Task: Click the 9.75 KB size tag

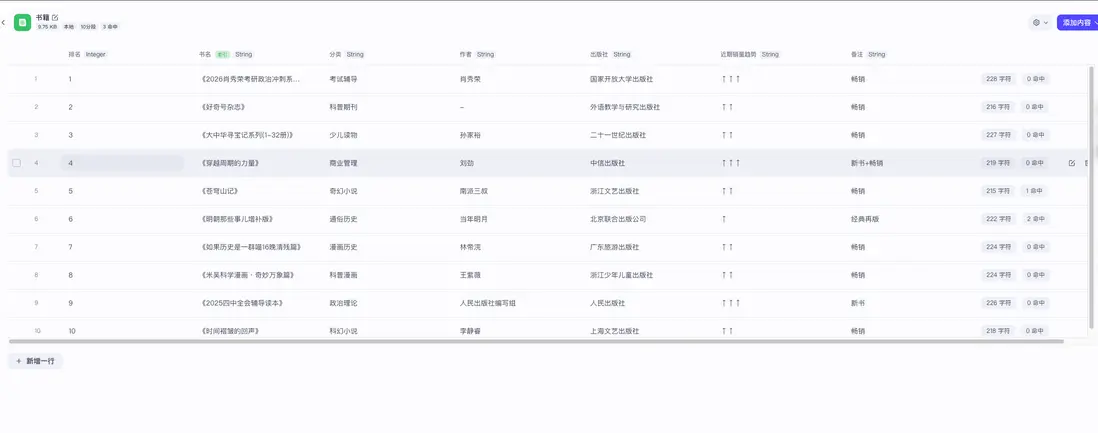Action: coord(47,27)
